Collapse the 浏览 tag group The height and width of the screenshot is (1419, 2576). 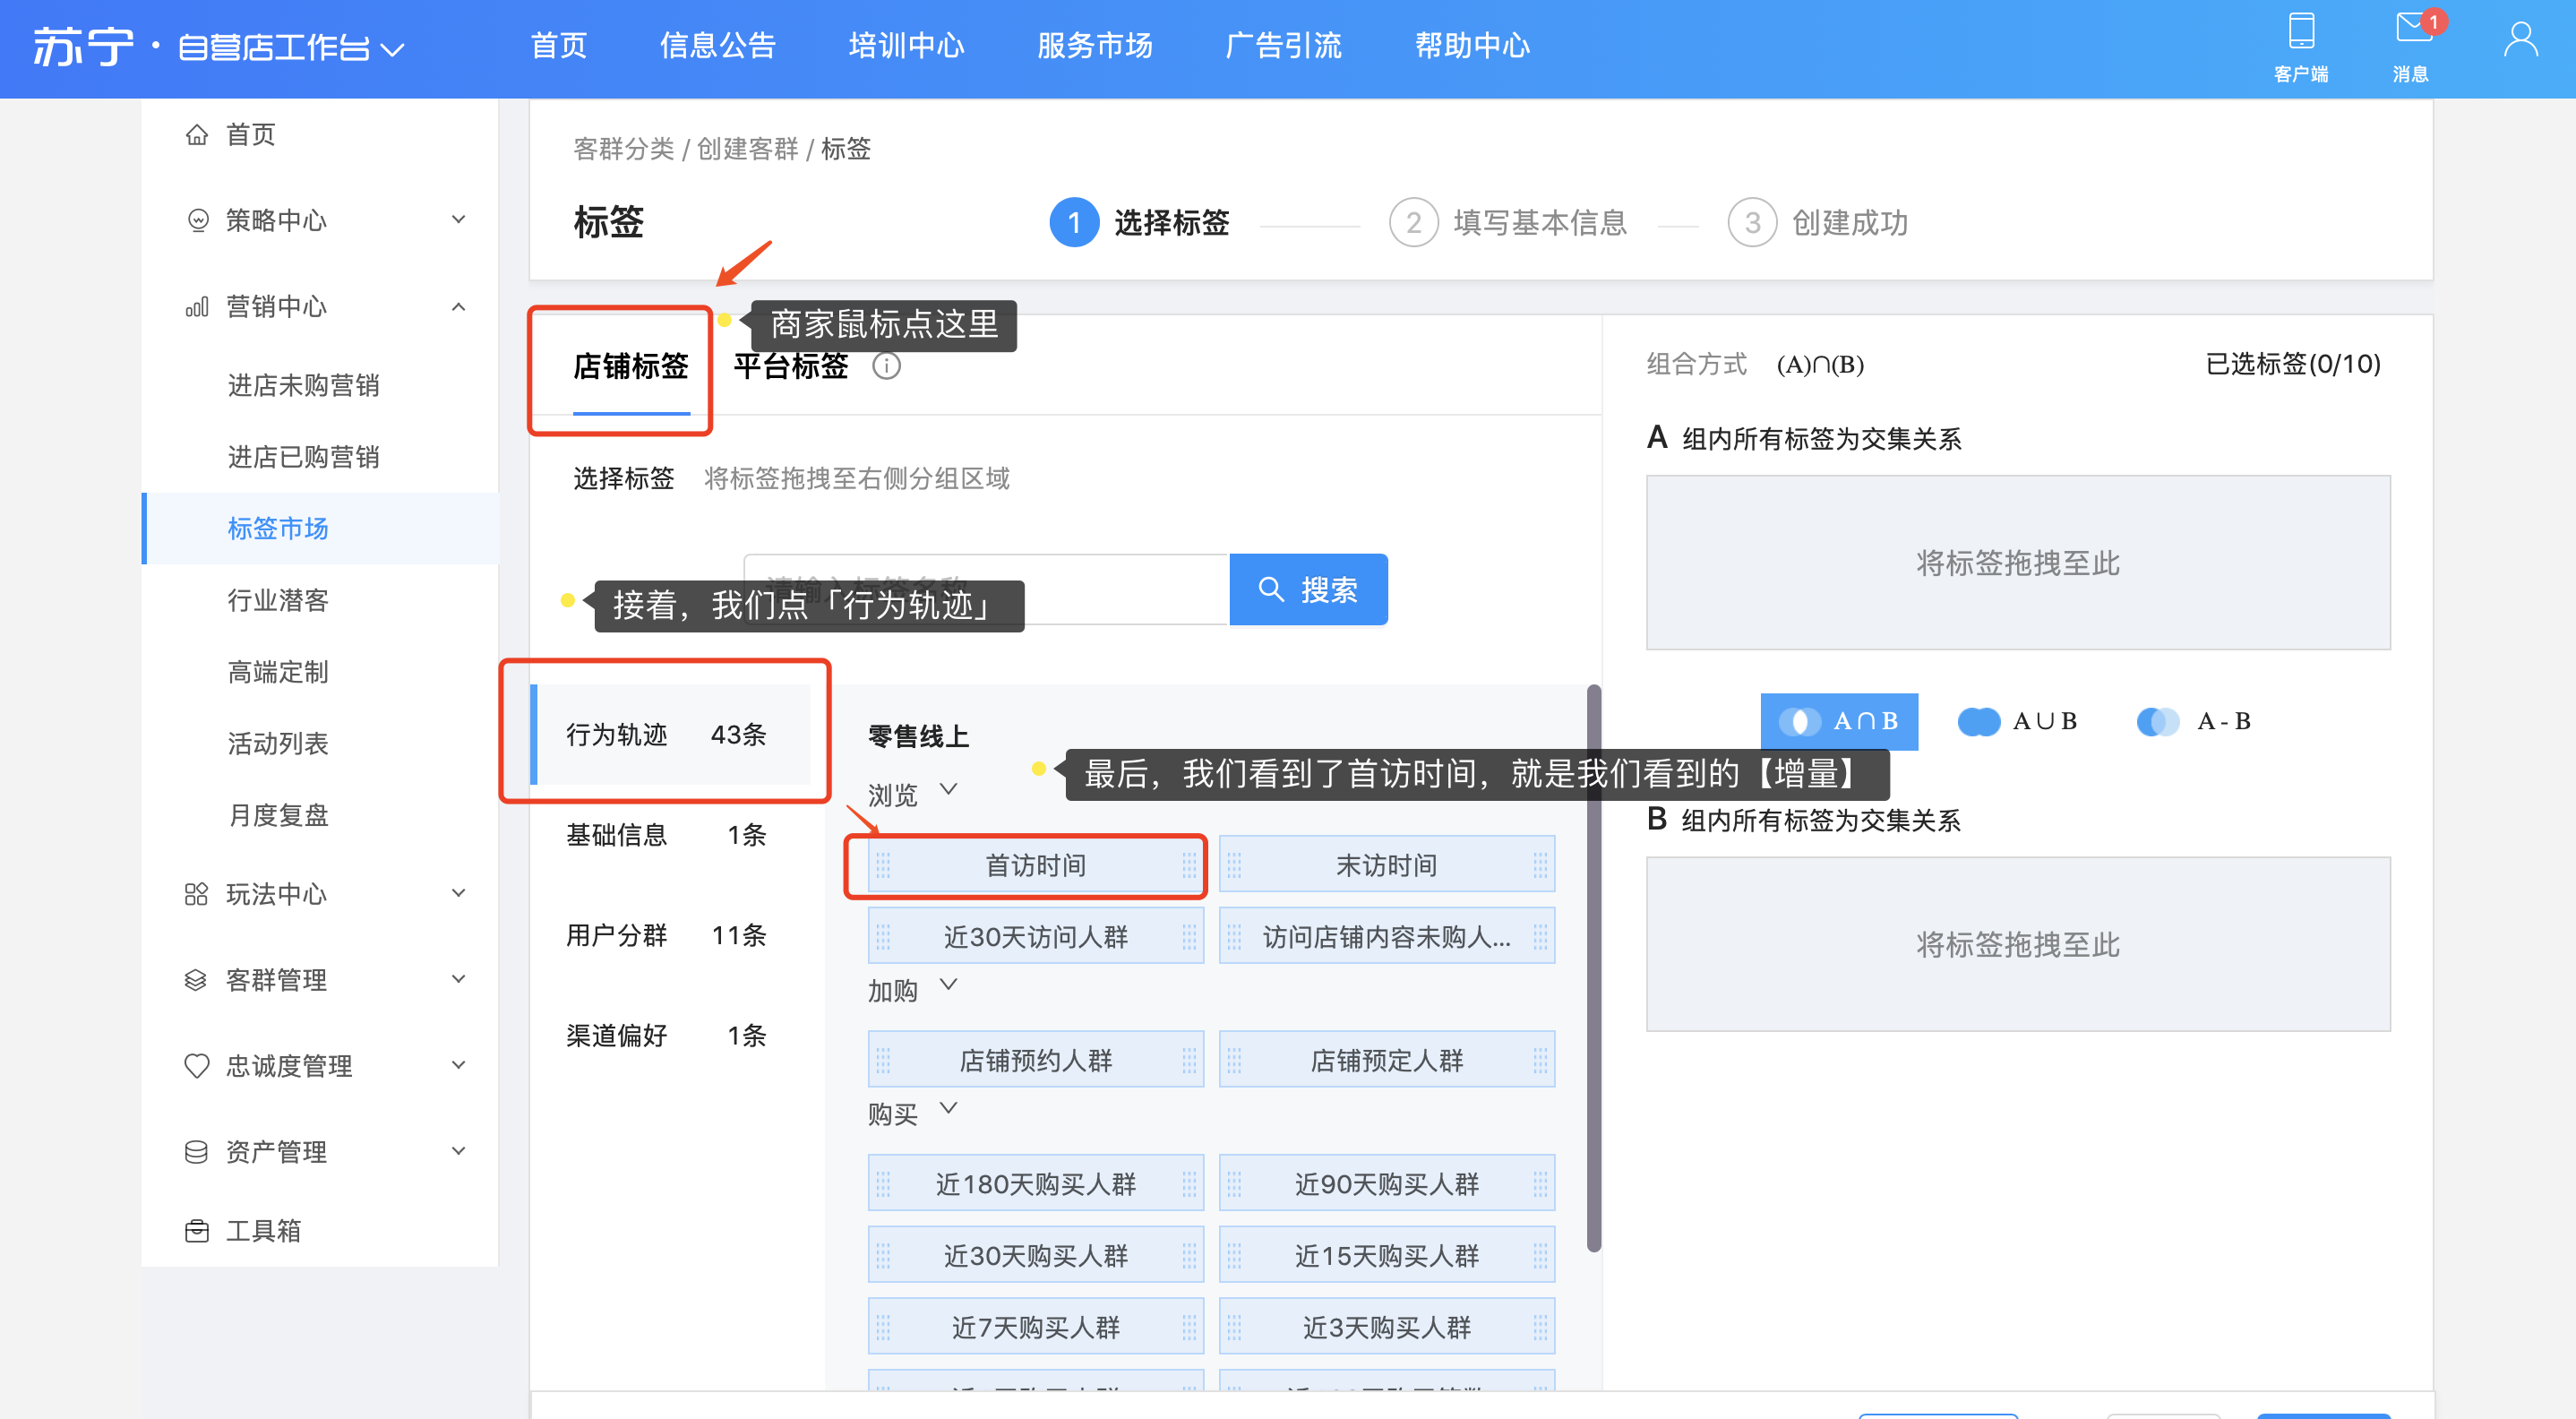949,790
